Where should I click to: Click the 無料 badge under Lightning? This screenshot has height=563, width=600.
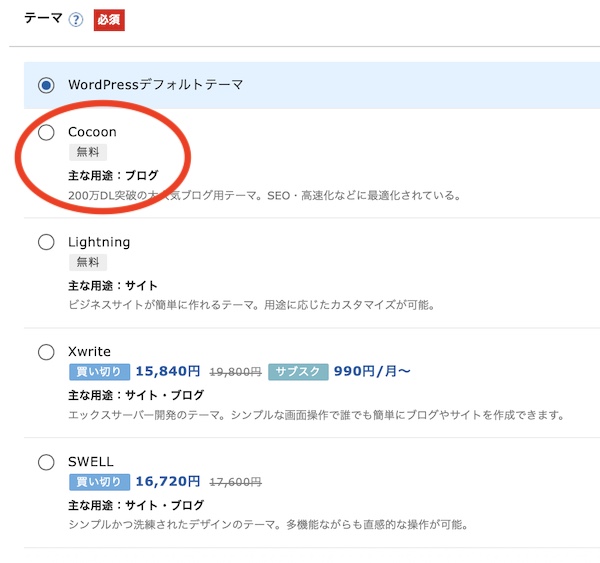[88, 262]
